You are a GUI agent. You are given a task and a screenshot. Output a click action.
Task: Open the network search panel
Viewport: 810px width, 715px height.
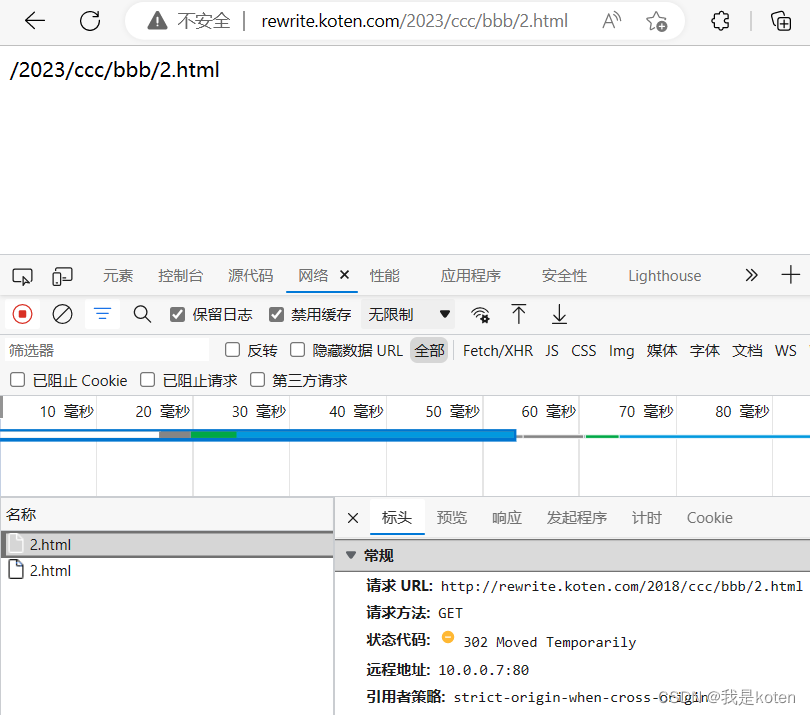142,314
